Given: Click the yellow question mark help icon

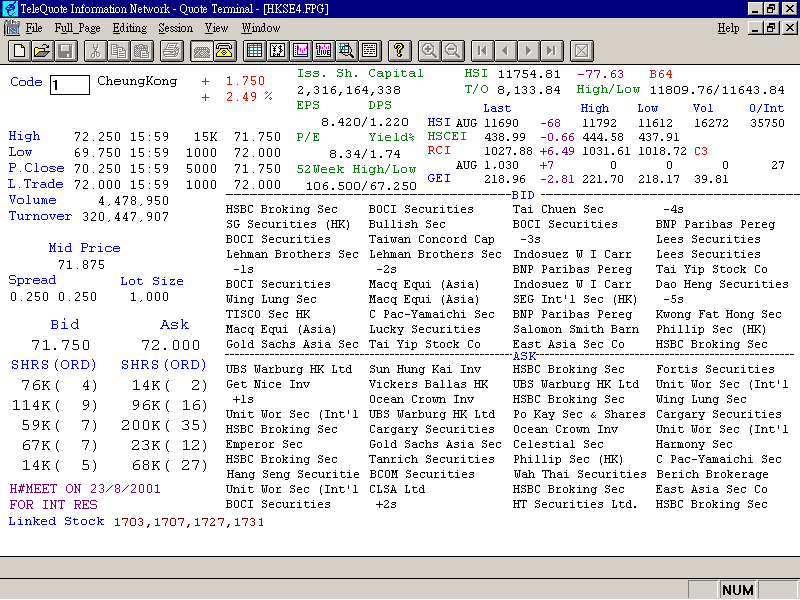Looking at the screenshot, I should (x=399, y=51).
